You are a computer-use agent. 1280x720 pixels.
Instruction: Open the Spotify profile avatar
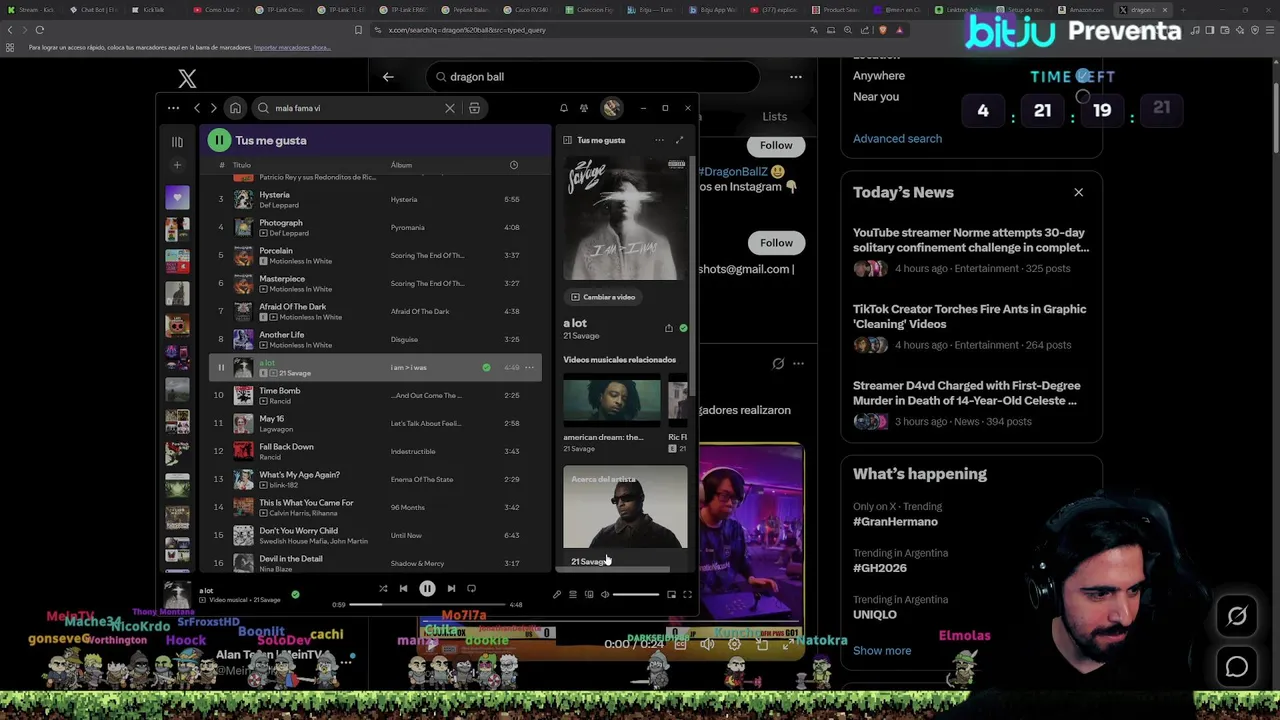611,108
